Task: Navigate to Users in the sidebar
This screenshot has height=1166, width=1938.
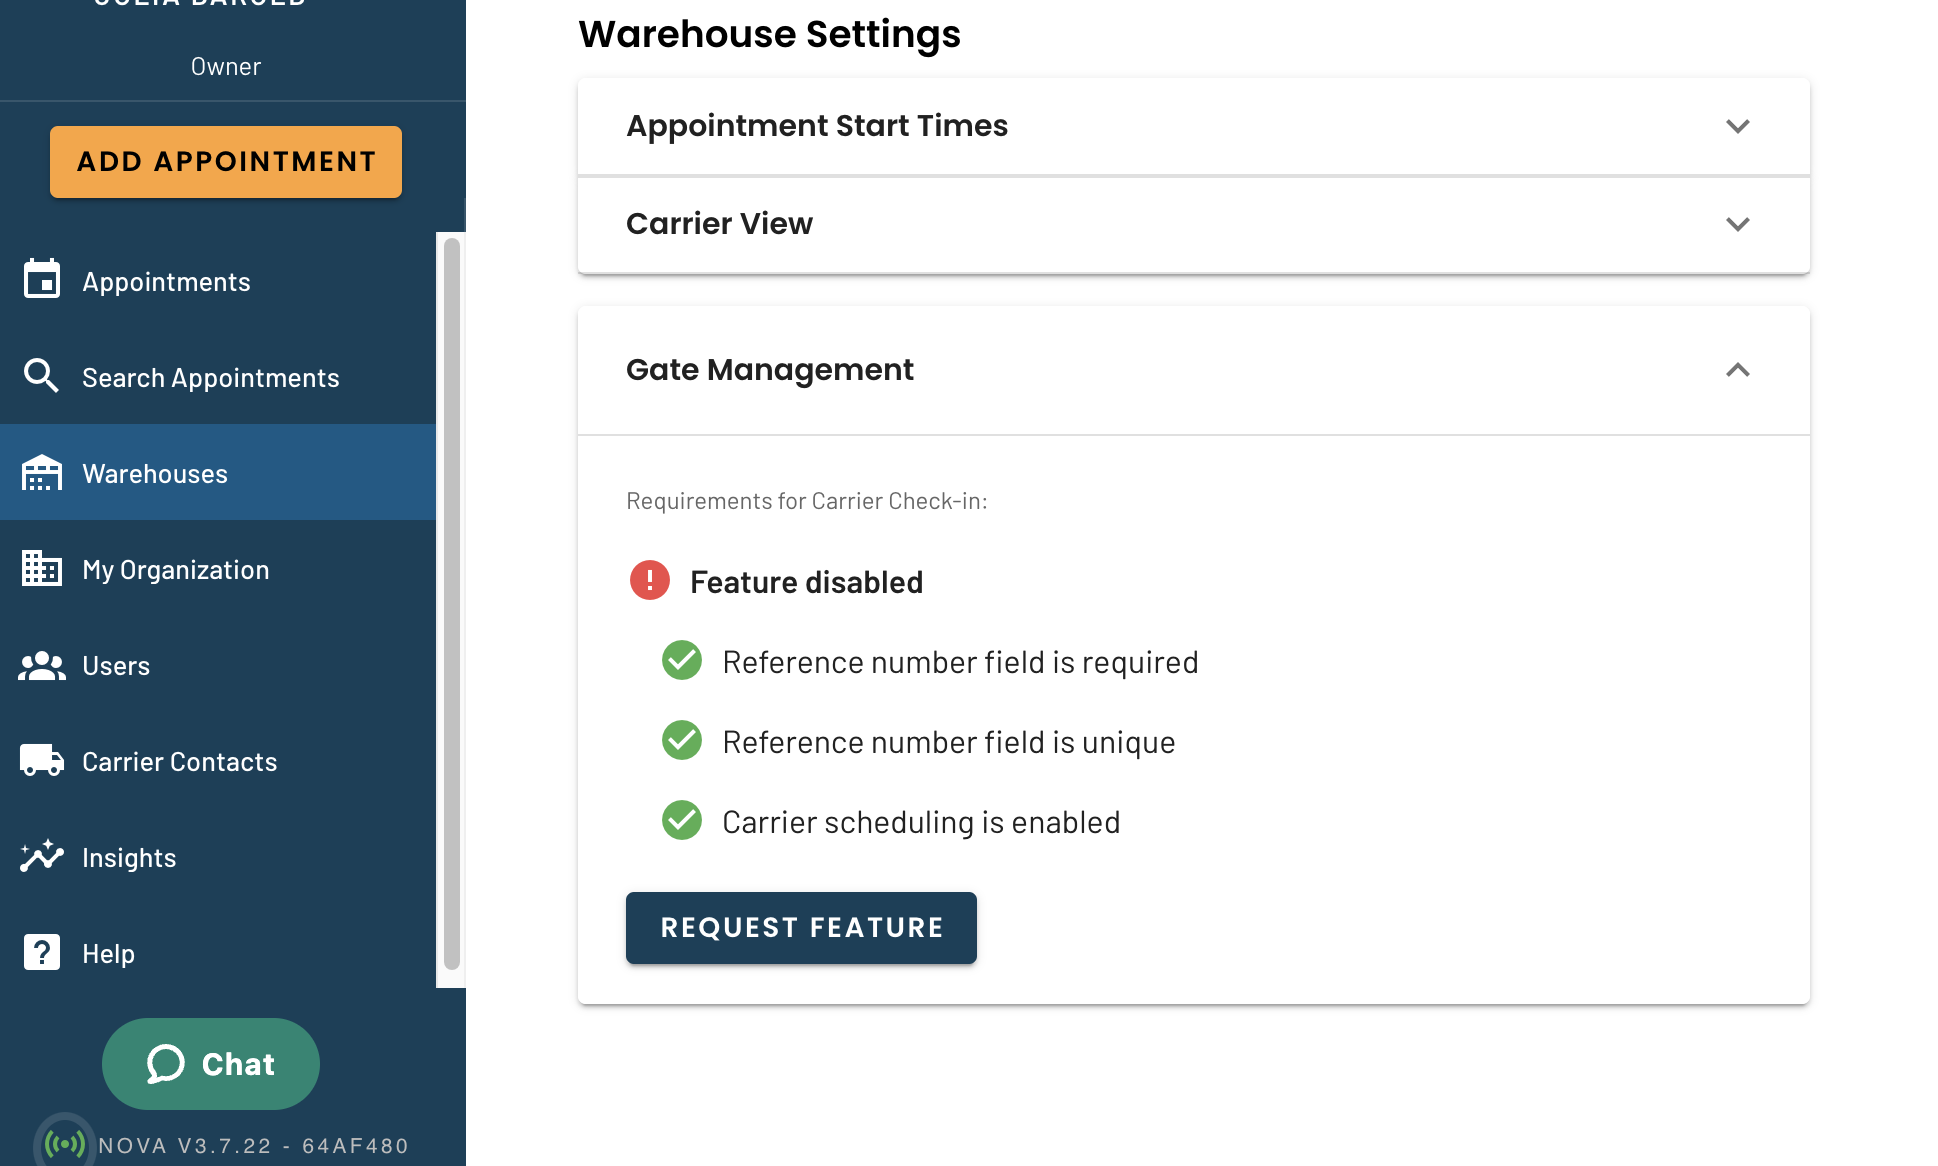Action: pos(218,665)
